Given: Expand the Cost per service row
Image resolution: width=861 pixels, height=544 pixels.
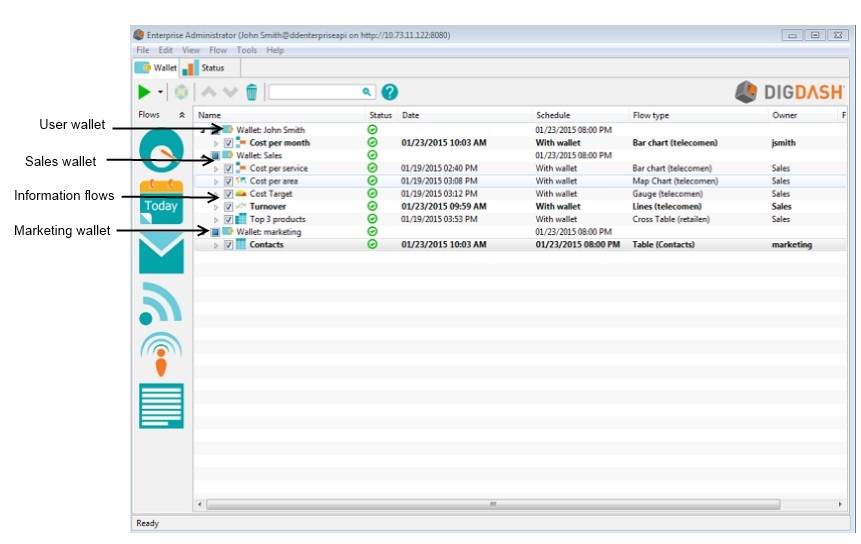Looking at the screenshot, I should pos(216,169).
